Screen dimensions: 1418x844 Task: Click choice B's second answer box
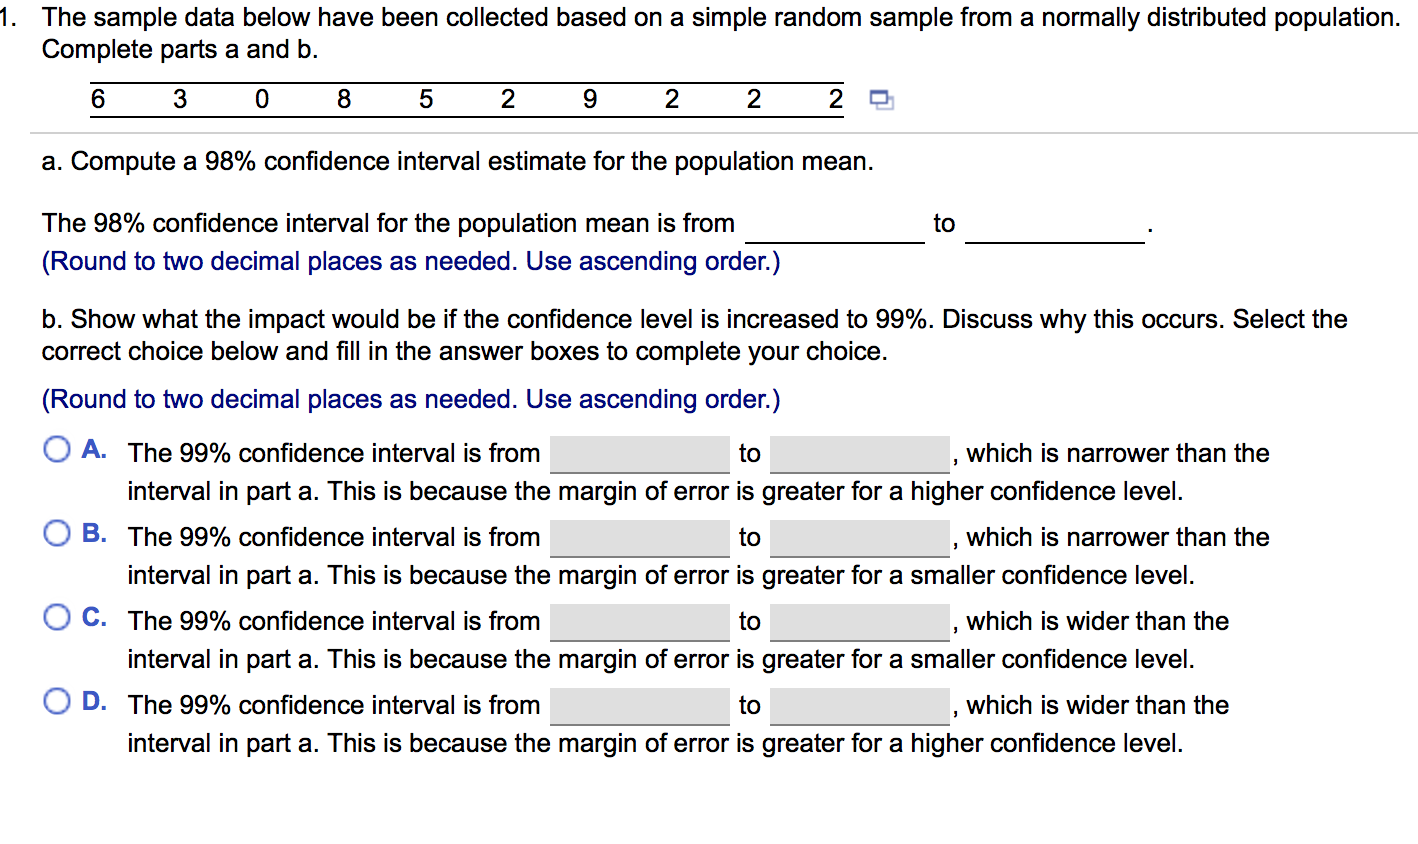point(860,537)
